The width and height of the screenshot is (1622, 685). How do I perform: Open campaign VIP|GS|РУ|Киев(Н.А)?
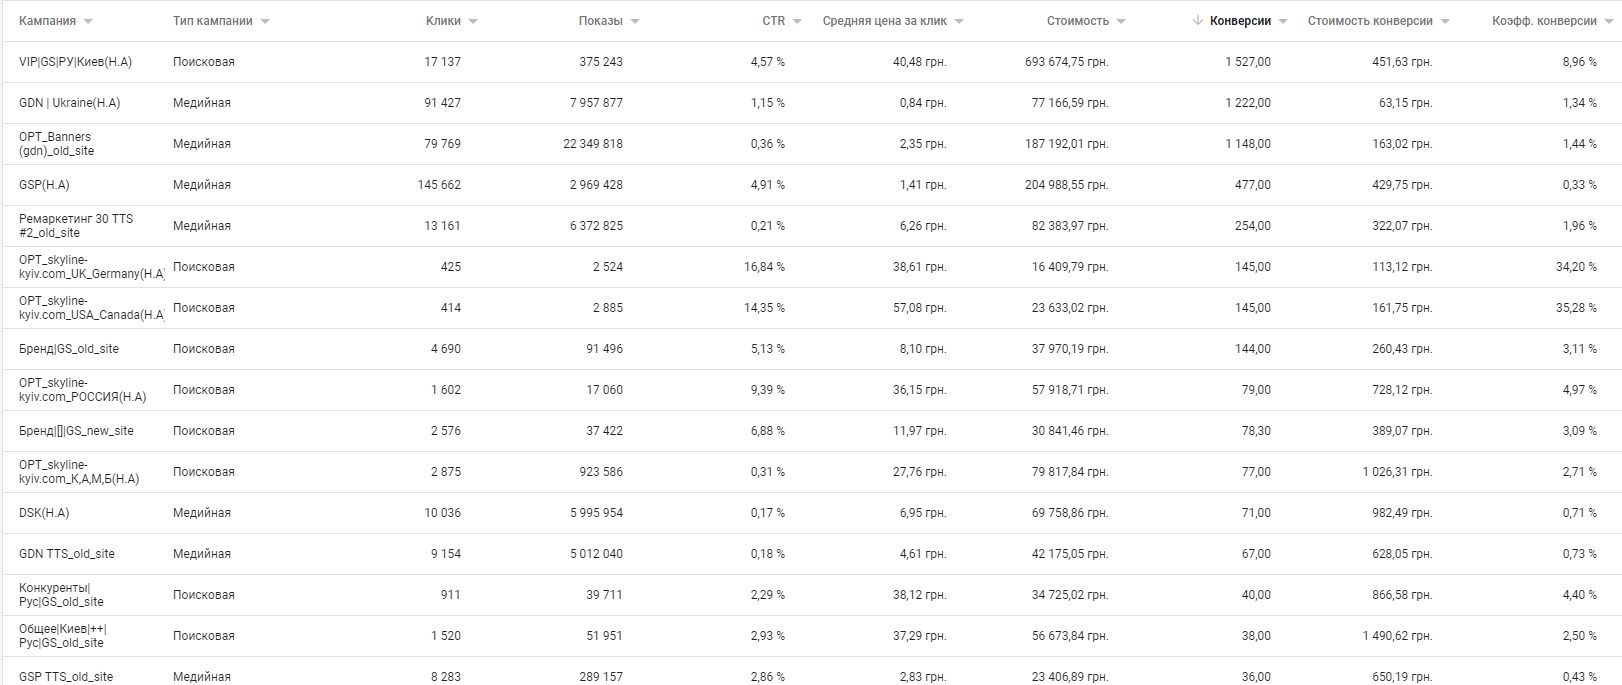75,62
